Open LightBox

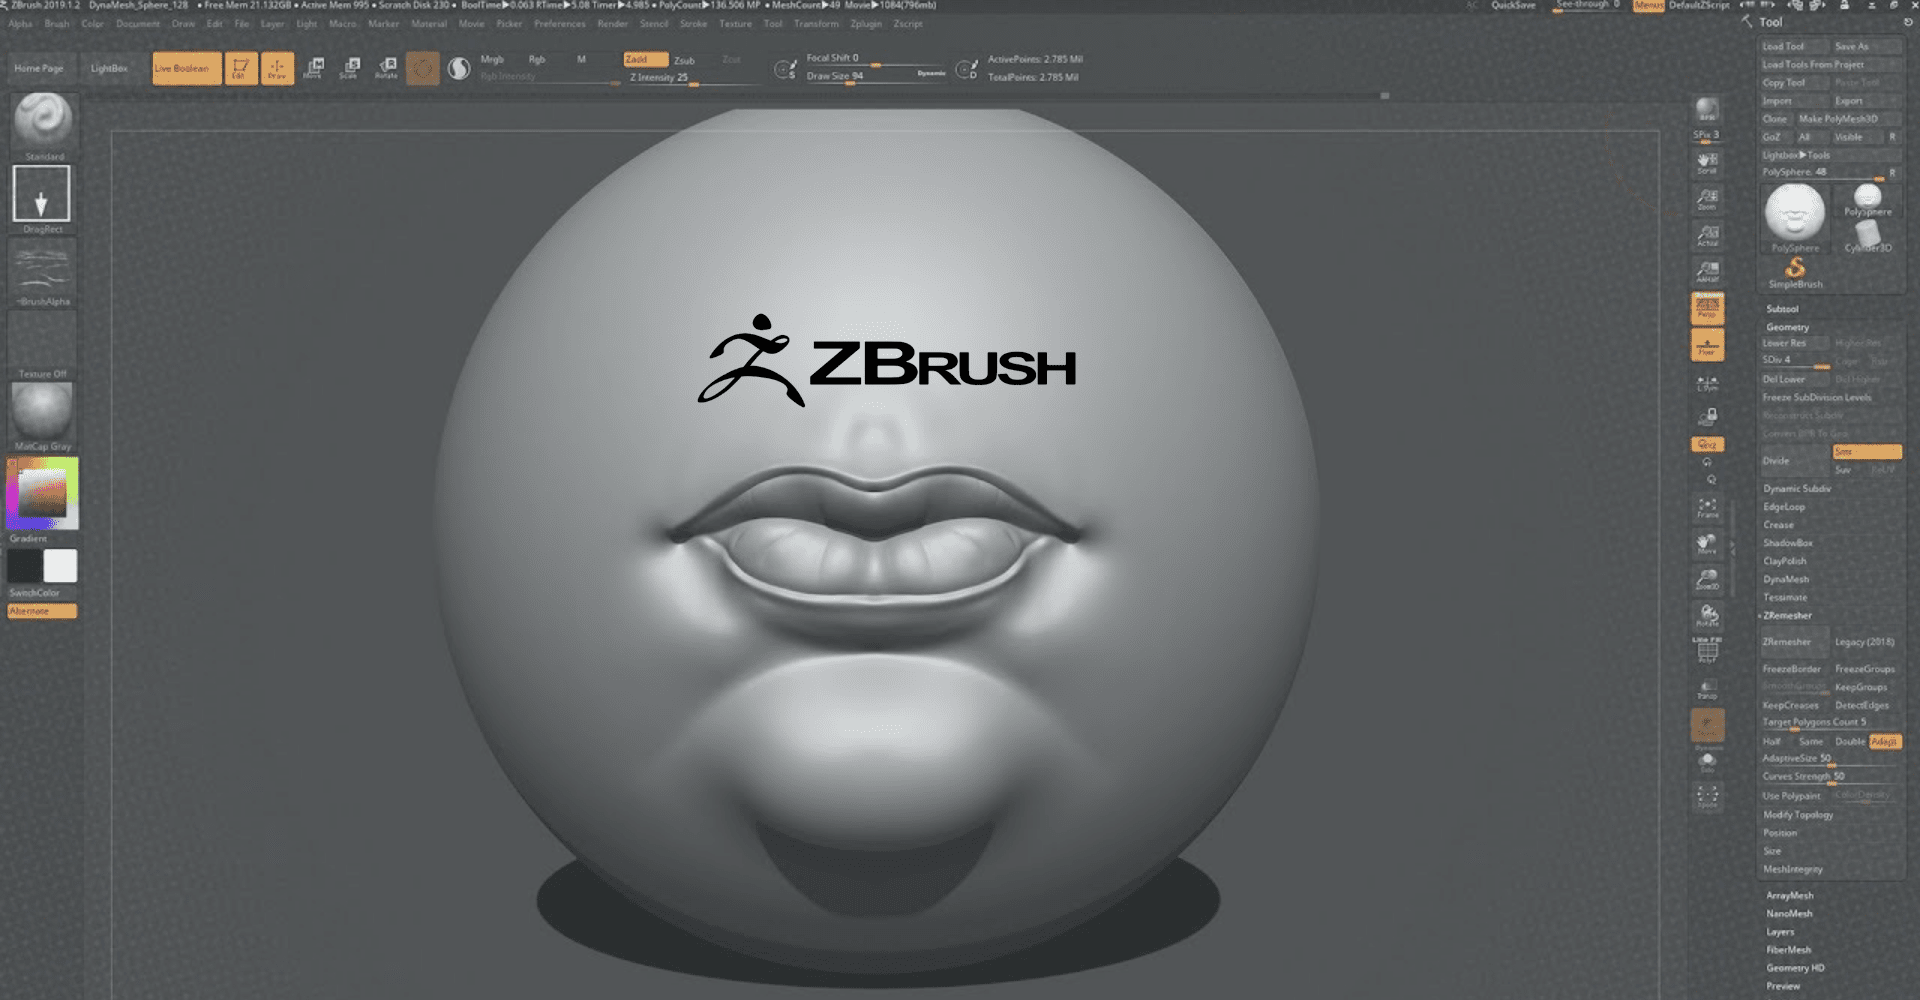109,68
